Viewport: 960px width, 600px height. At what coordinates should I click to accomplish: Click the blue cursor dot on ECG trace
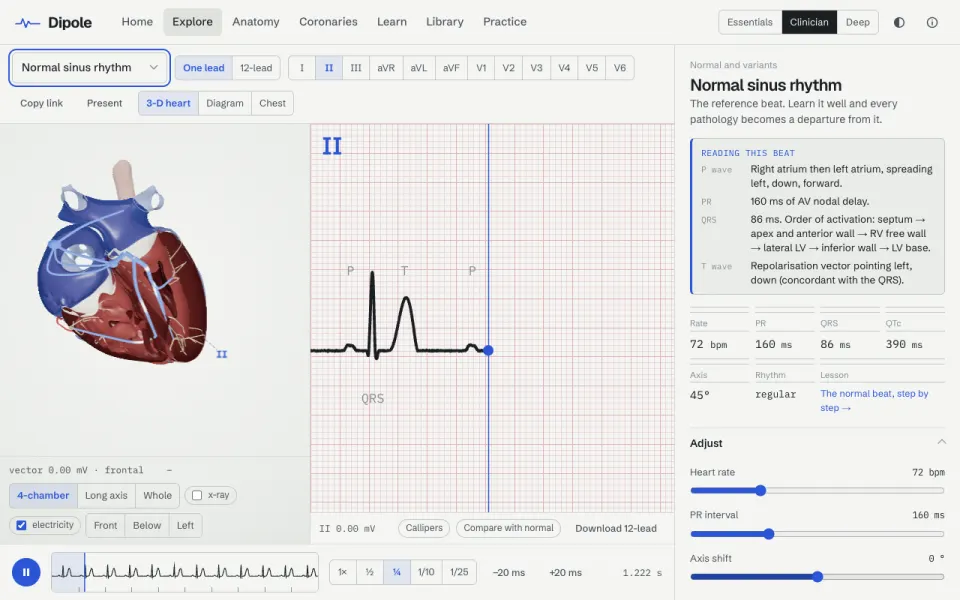[x=488, y=350]
